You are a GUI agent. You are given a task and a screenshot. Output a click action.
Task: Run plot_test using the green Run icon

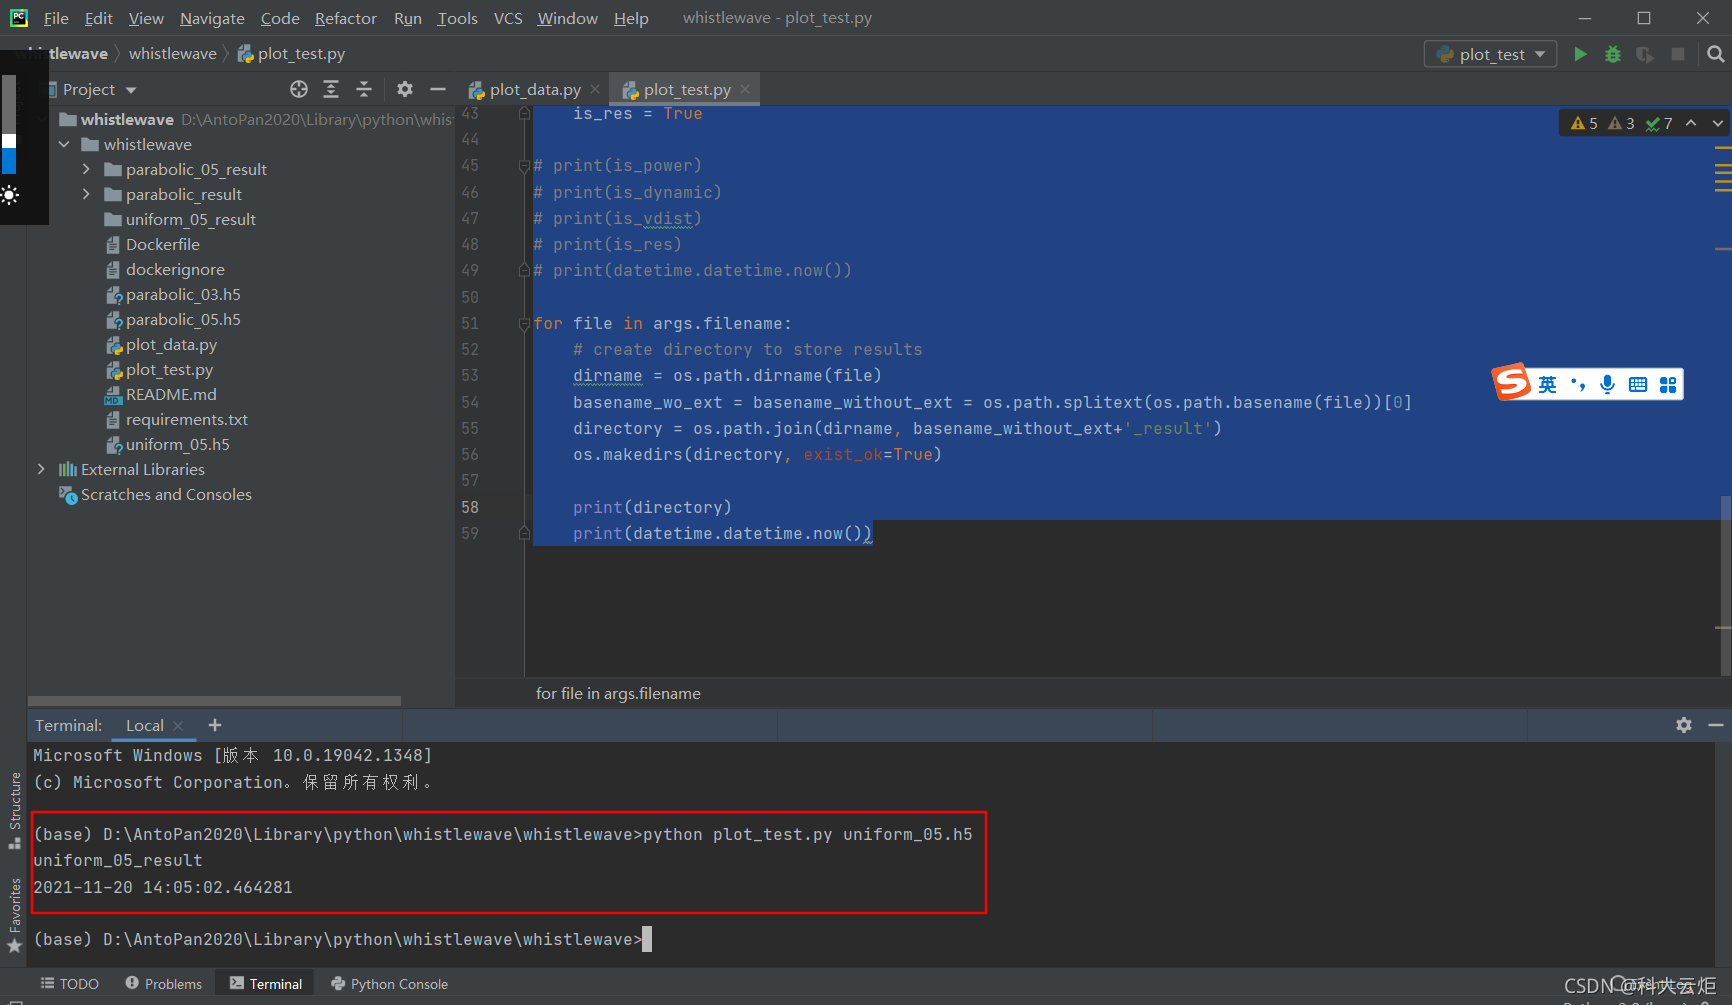click(x=1580, y=54)
